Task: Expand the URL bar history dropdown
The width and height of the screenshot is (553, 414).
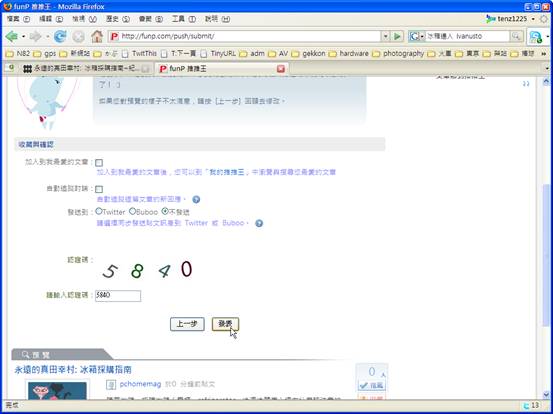Action: [x=385, y=36]
